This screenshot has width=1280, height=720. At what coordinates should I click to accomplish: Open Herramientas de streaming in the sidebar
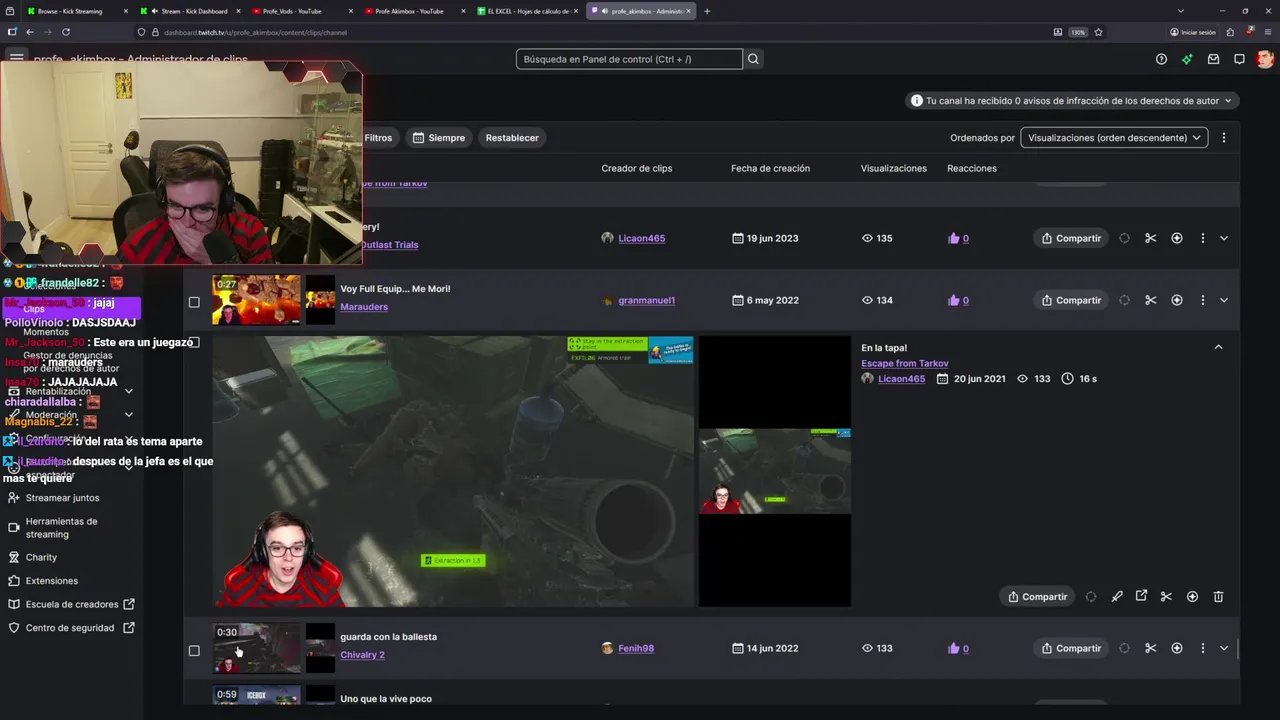click(61, 527)
